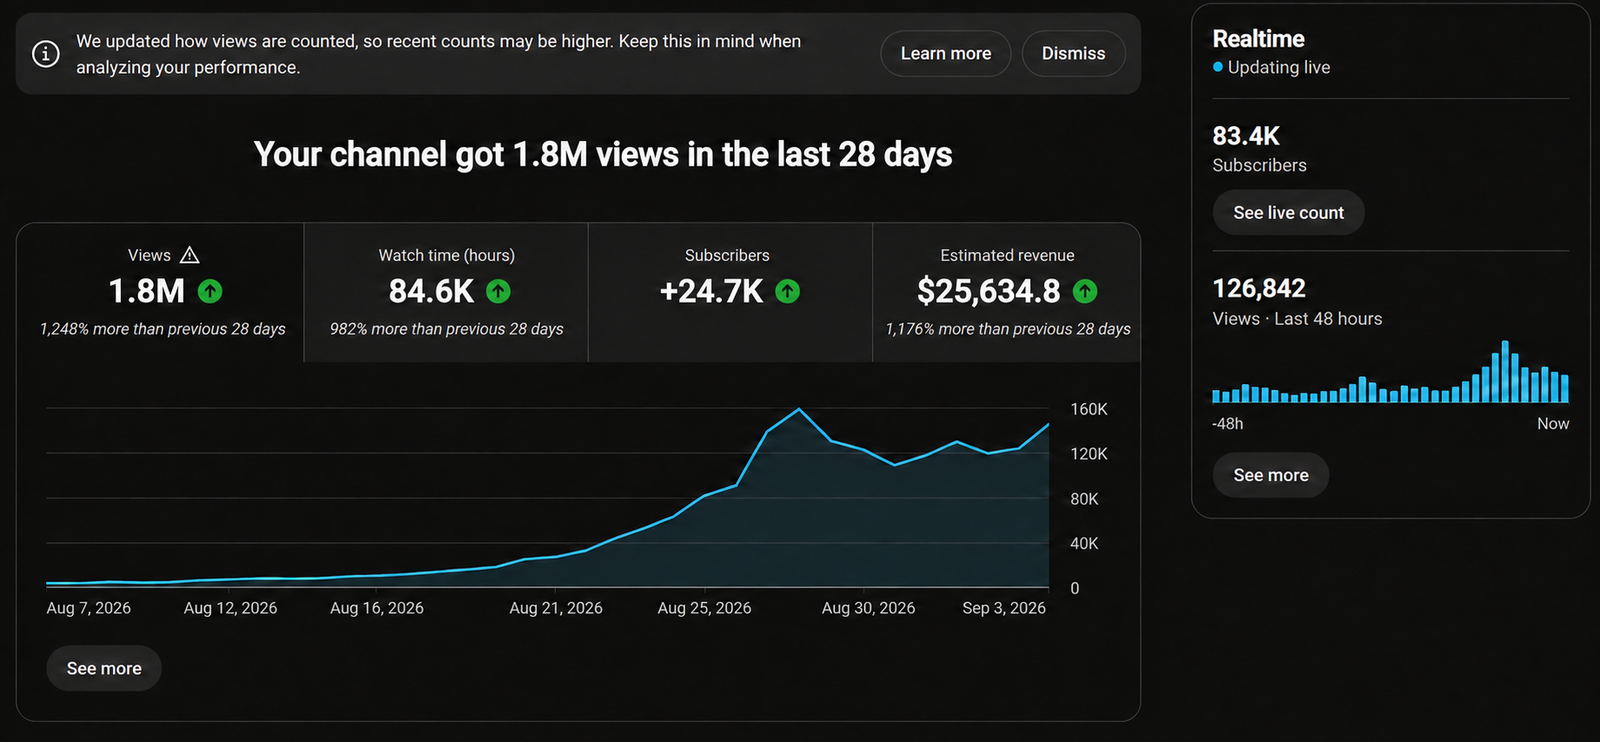
Task: Click the tallest bar in the 48-hour chart
Action: click(1505, 372)
